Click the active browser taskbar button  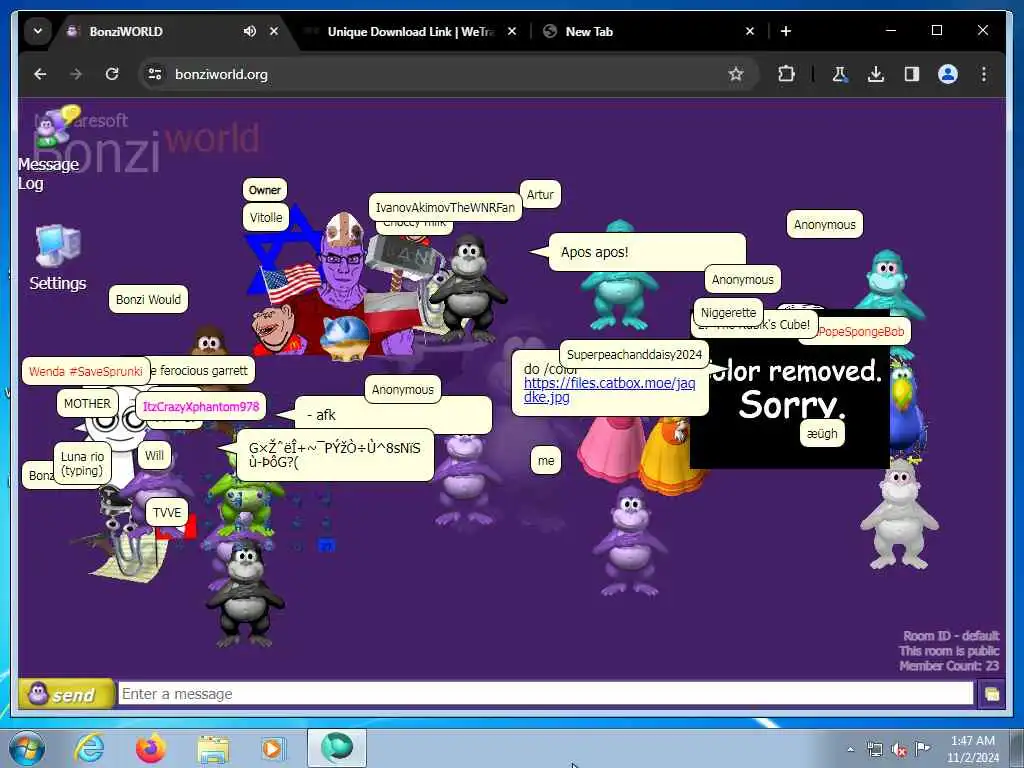coord(337,748)
